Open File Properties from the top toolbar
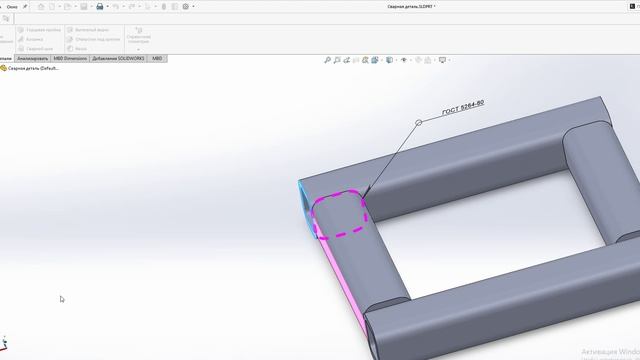 [x=175, y=7]
